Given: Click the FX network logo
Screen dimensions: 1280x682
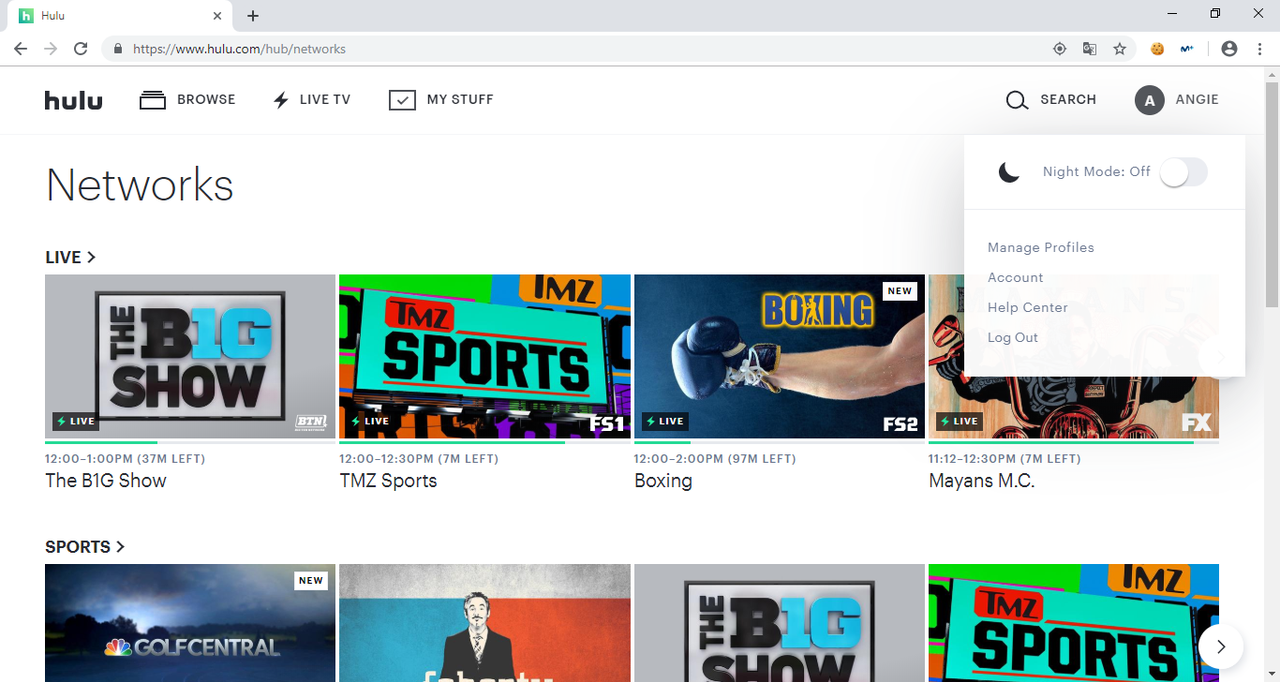Looking at the screenshot, I should click(1197, 423).
